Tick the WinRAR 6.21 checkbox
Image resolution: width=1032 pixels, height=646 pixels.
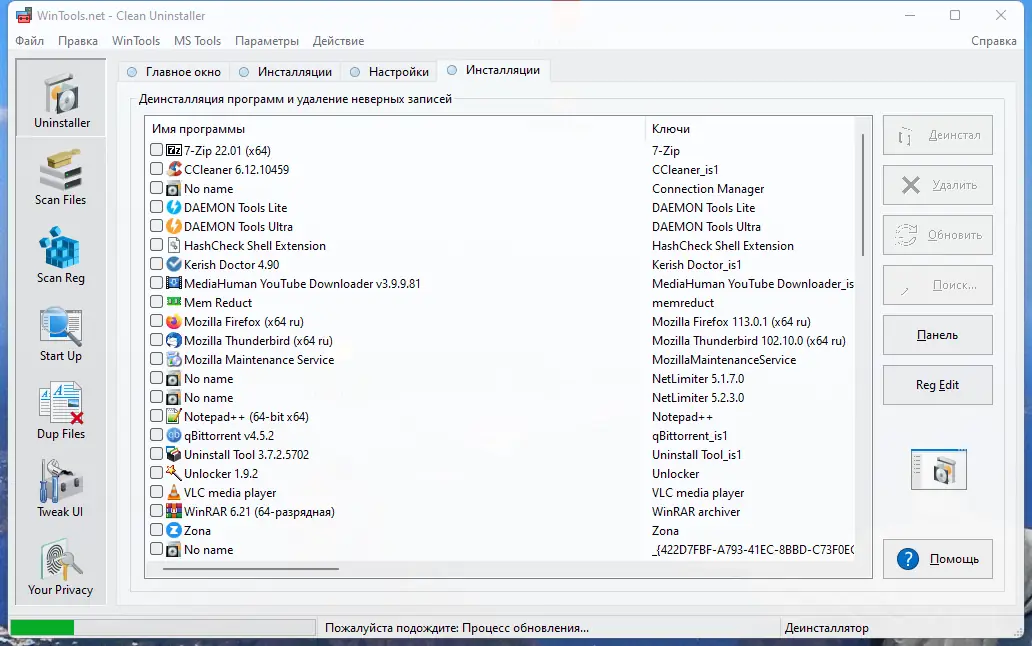(156, 510)
